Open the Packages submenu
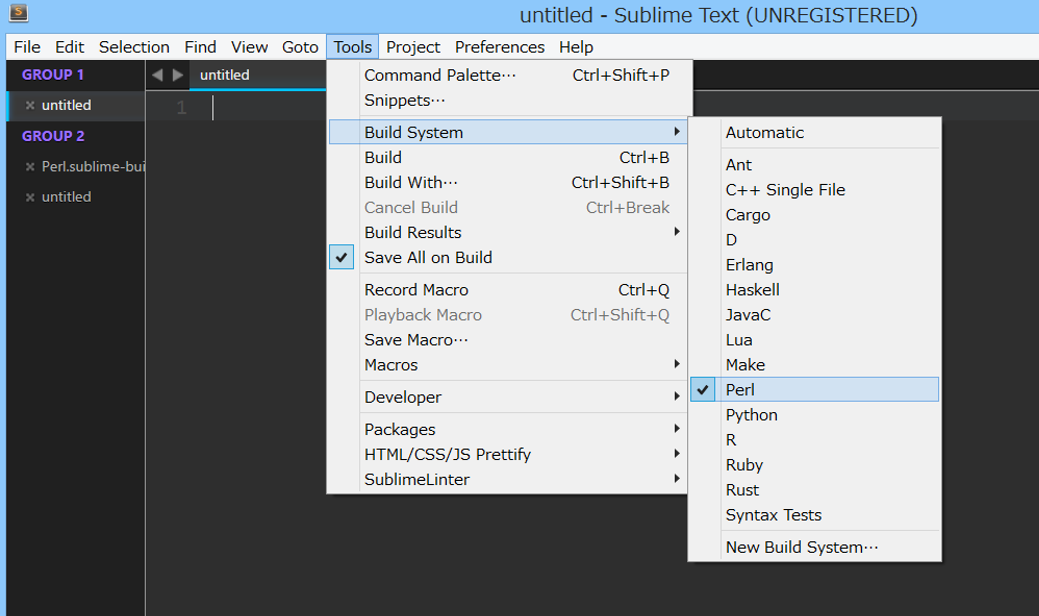The height and width of the screenshot is (616, 1039). (508, 429)
